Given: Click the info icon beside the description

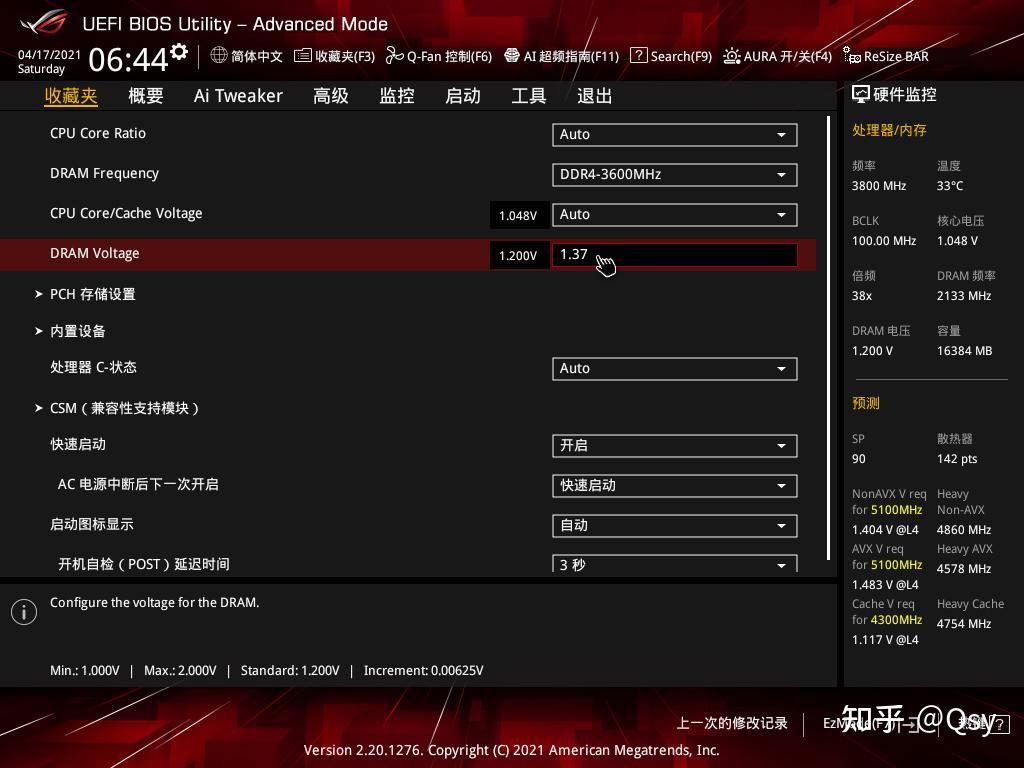Looking at the screenshot, I should click(24, 612).
